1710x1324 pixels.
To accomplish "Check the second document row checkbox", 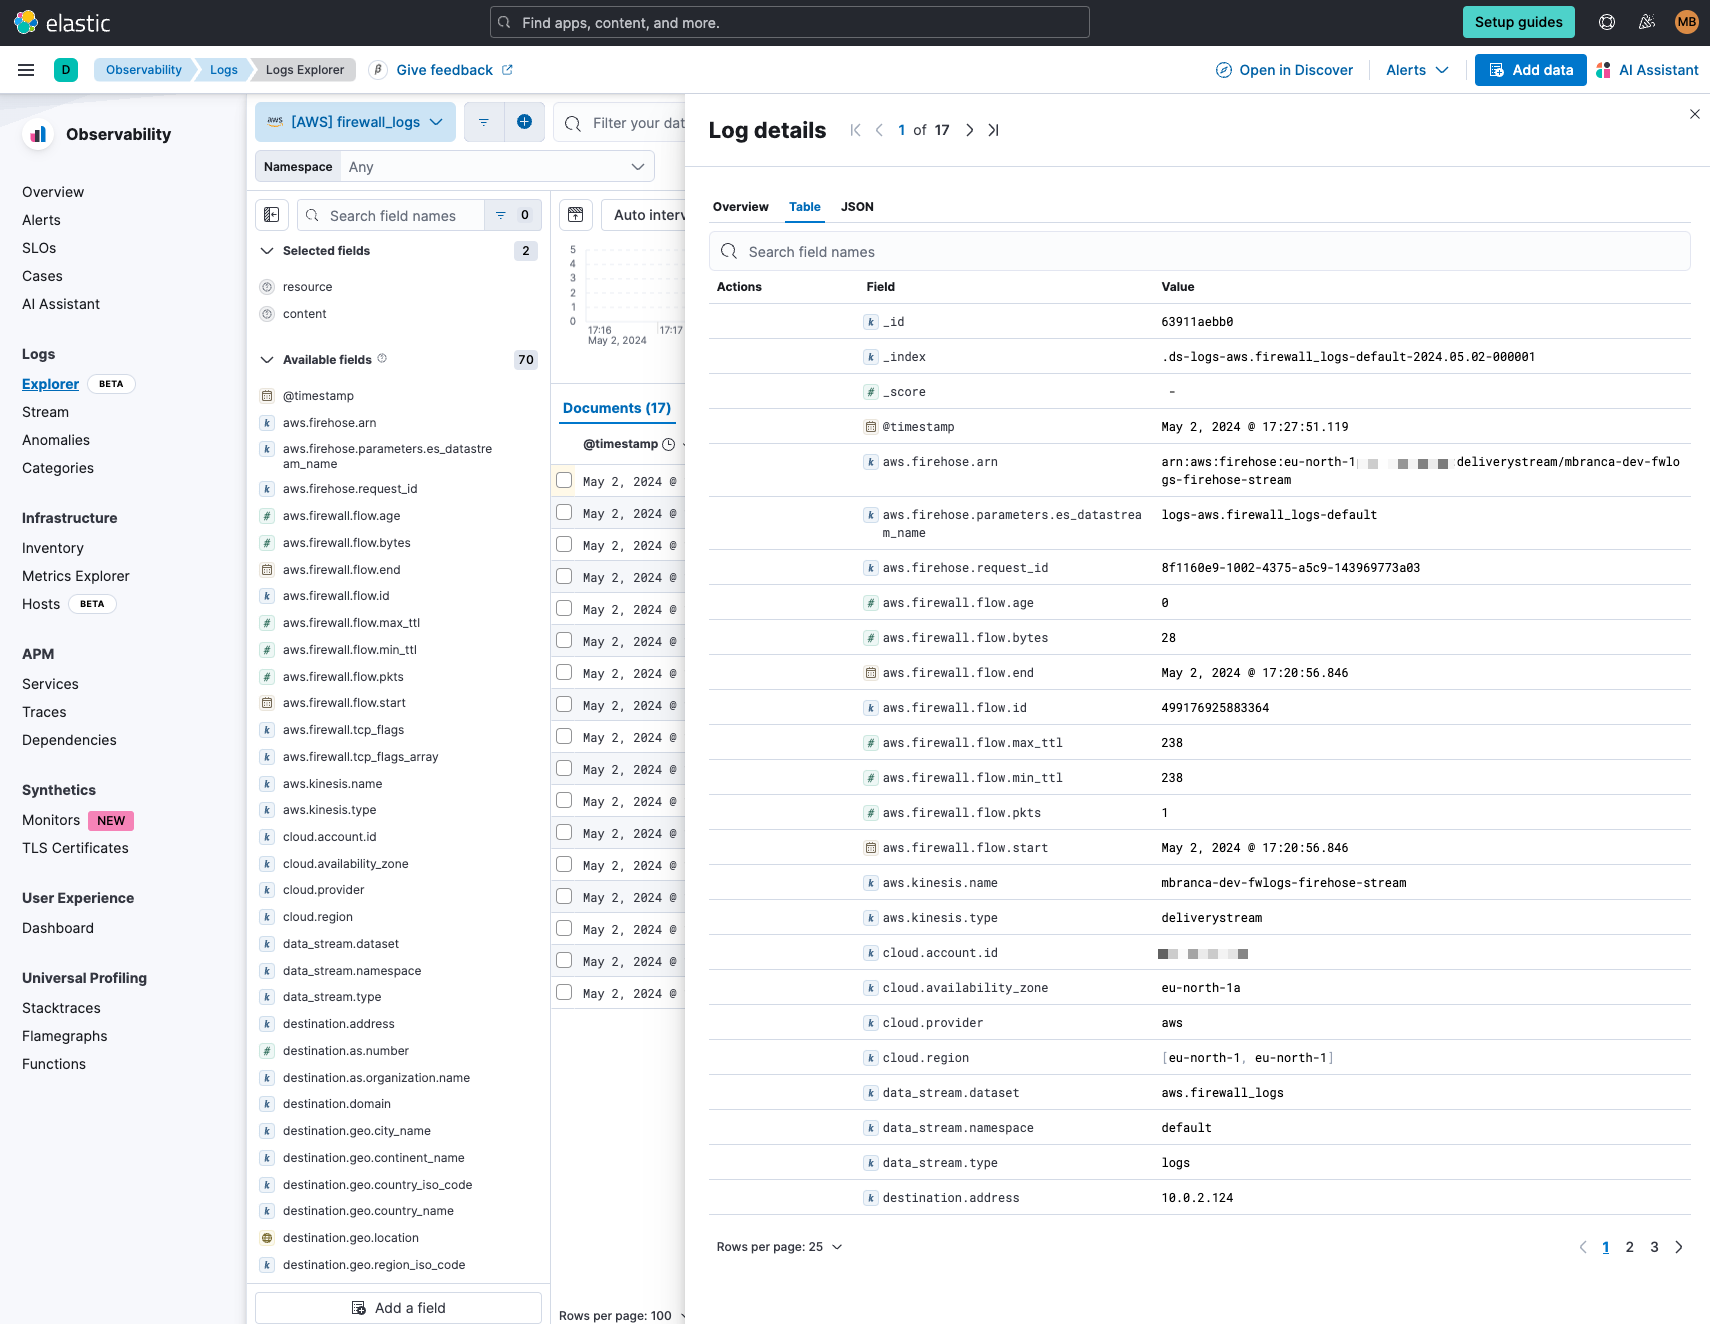I will click(x=564, y=513).
